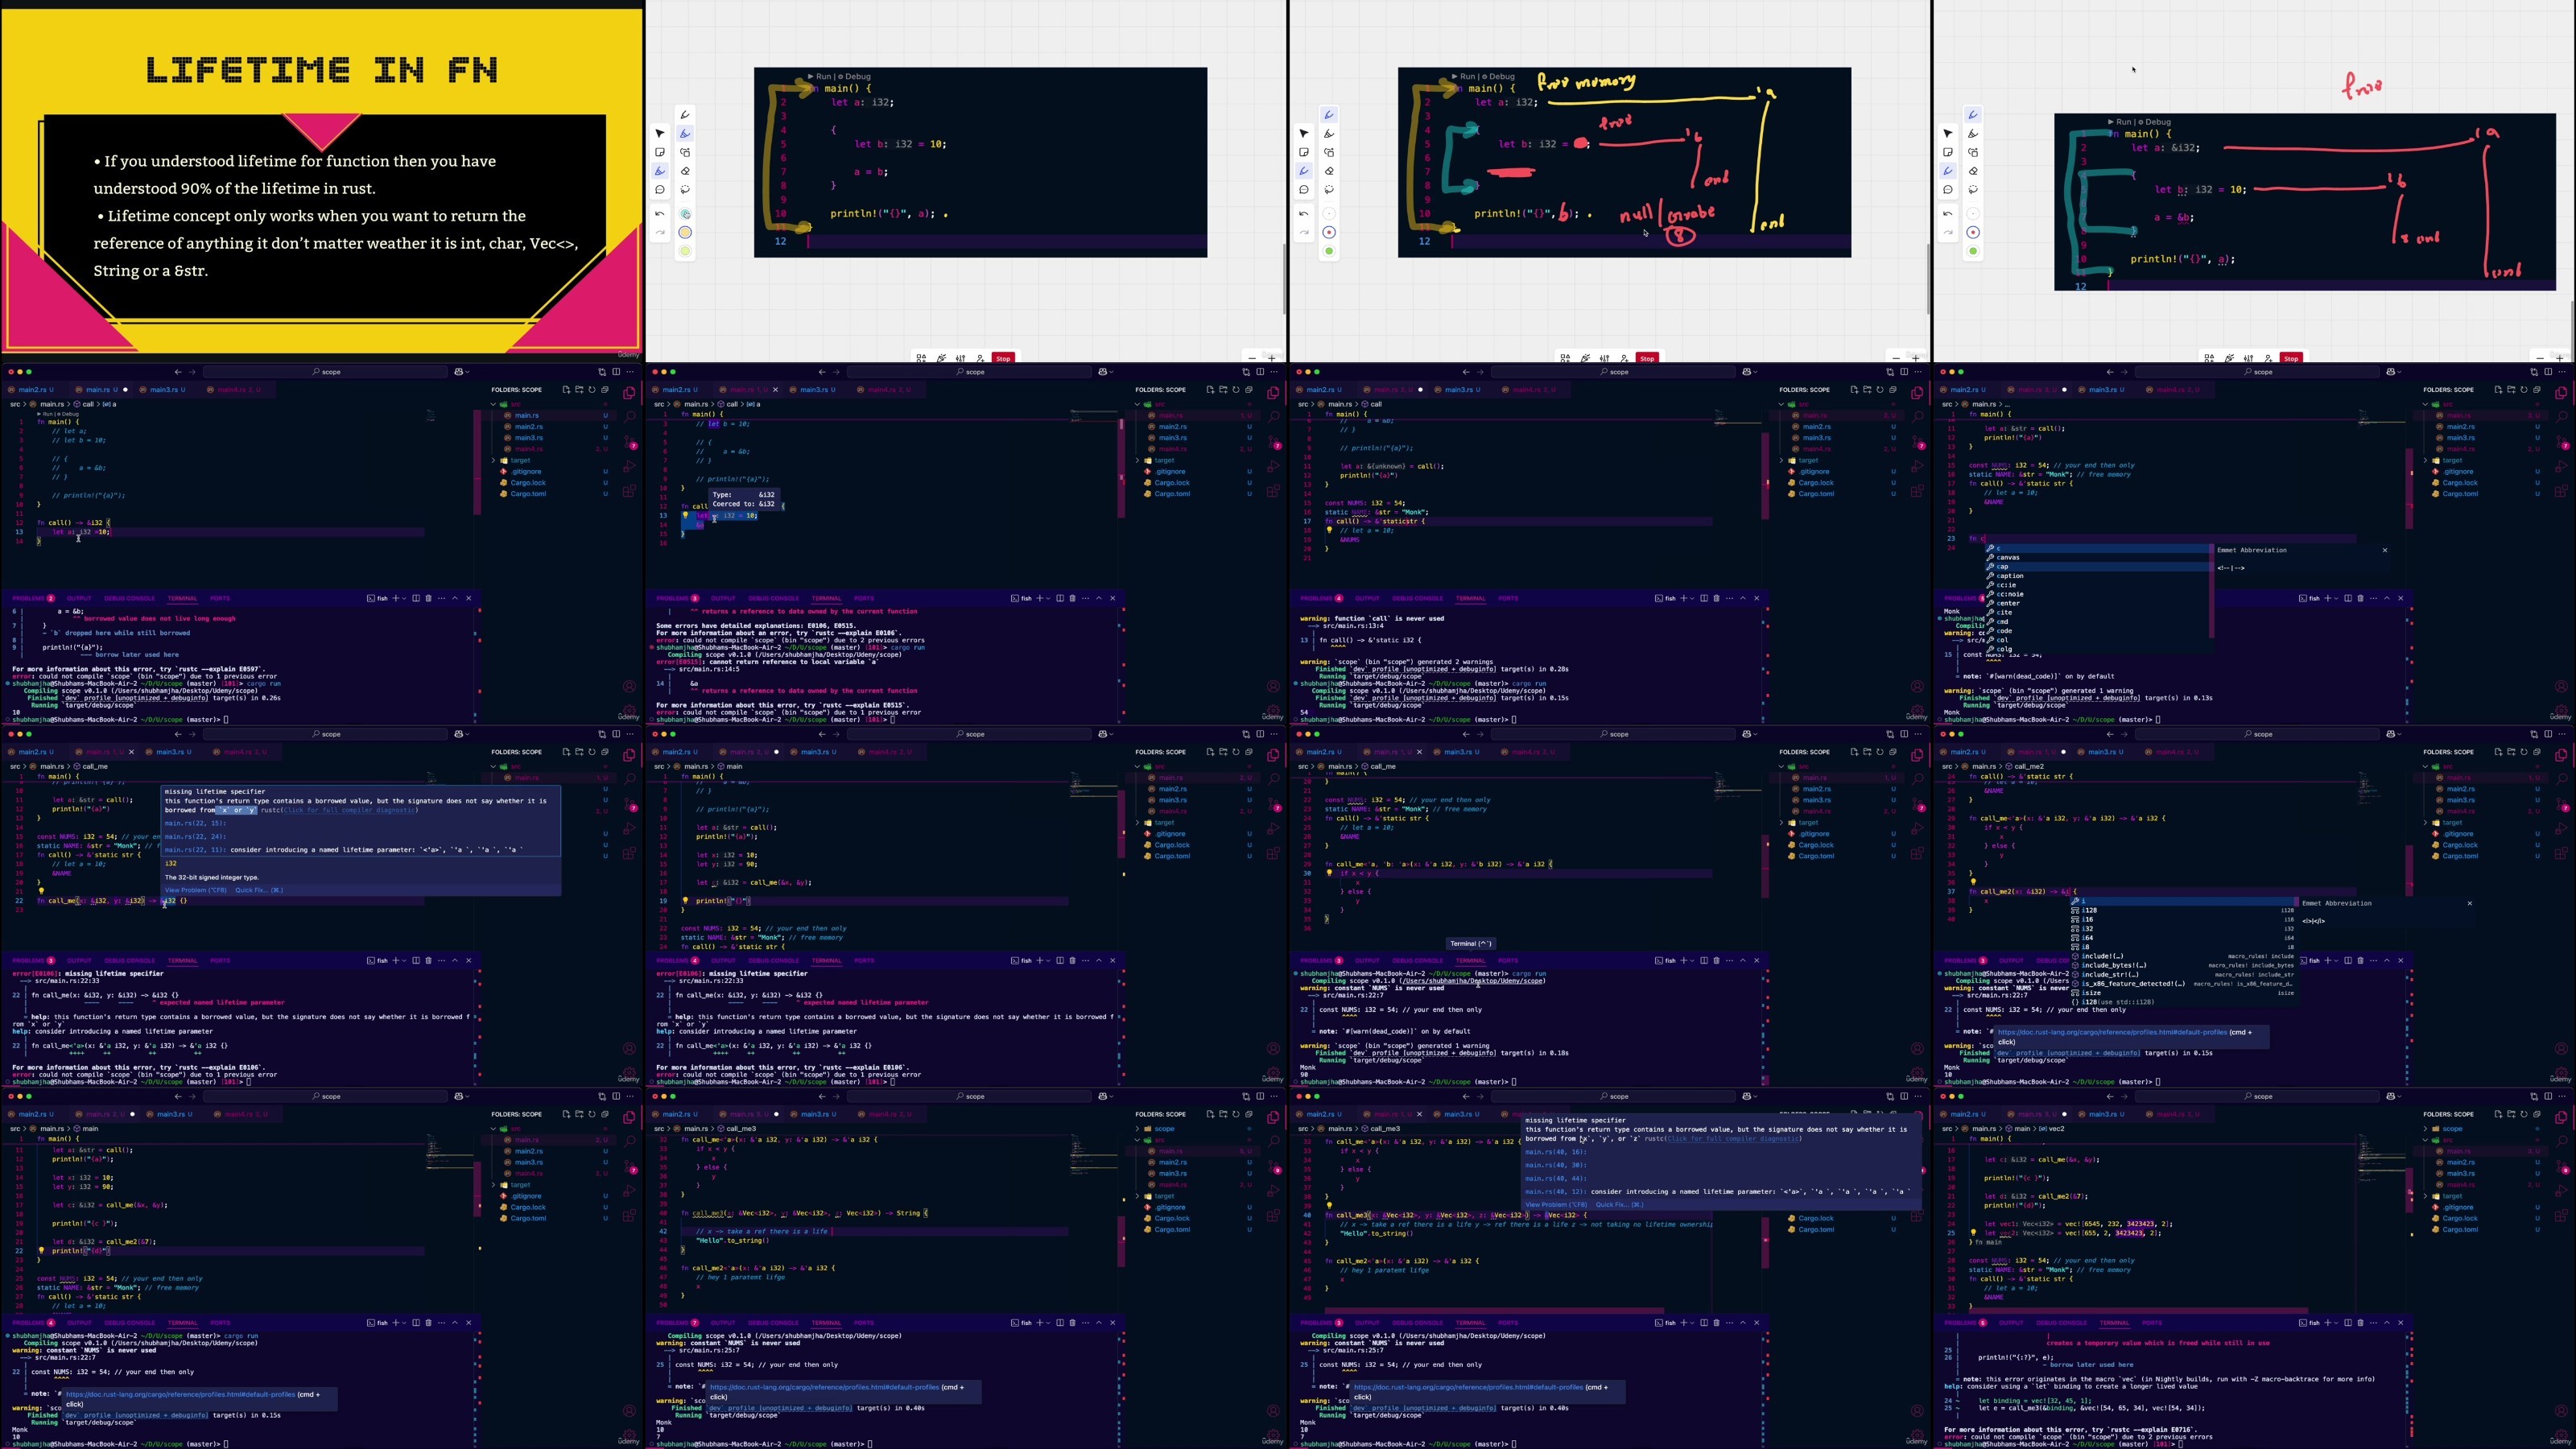Click New File icon in 'borrowed value' frame explorer
Screen dimensions: 2576x1449
(566, 390)
